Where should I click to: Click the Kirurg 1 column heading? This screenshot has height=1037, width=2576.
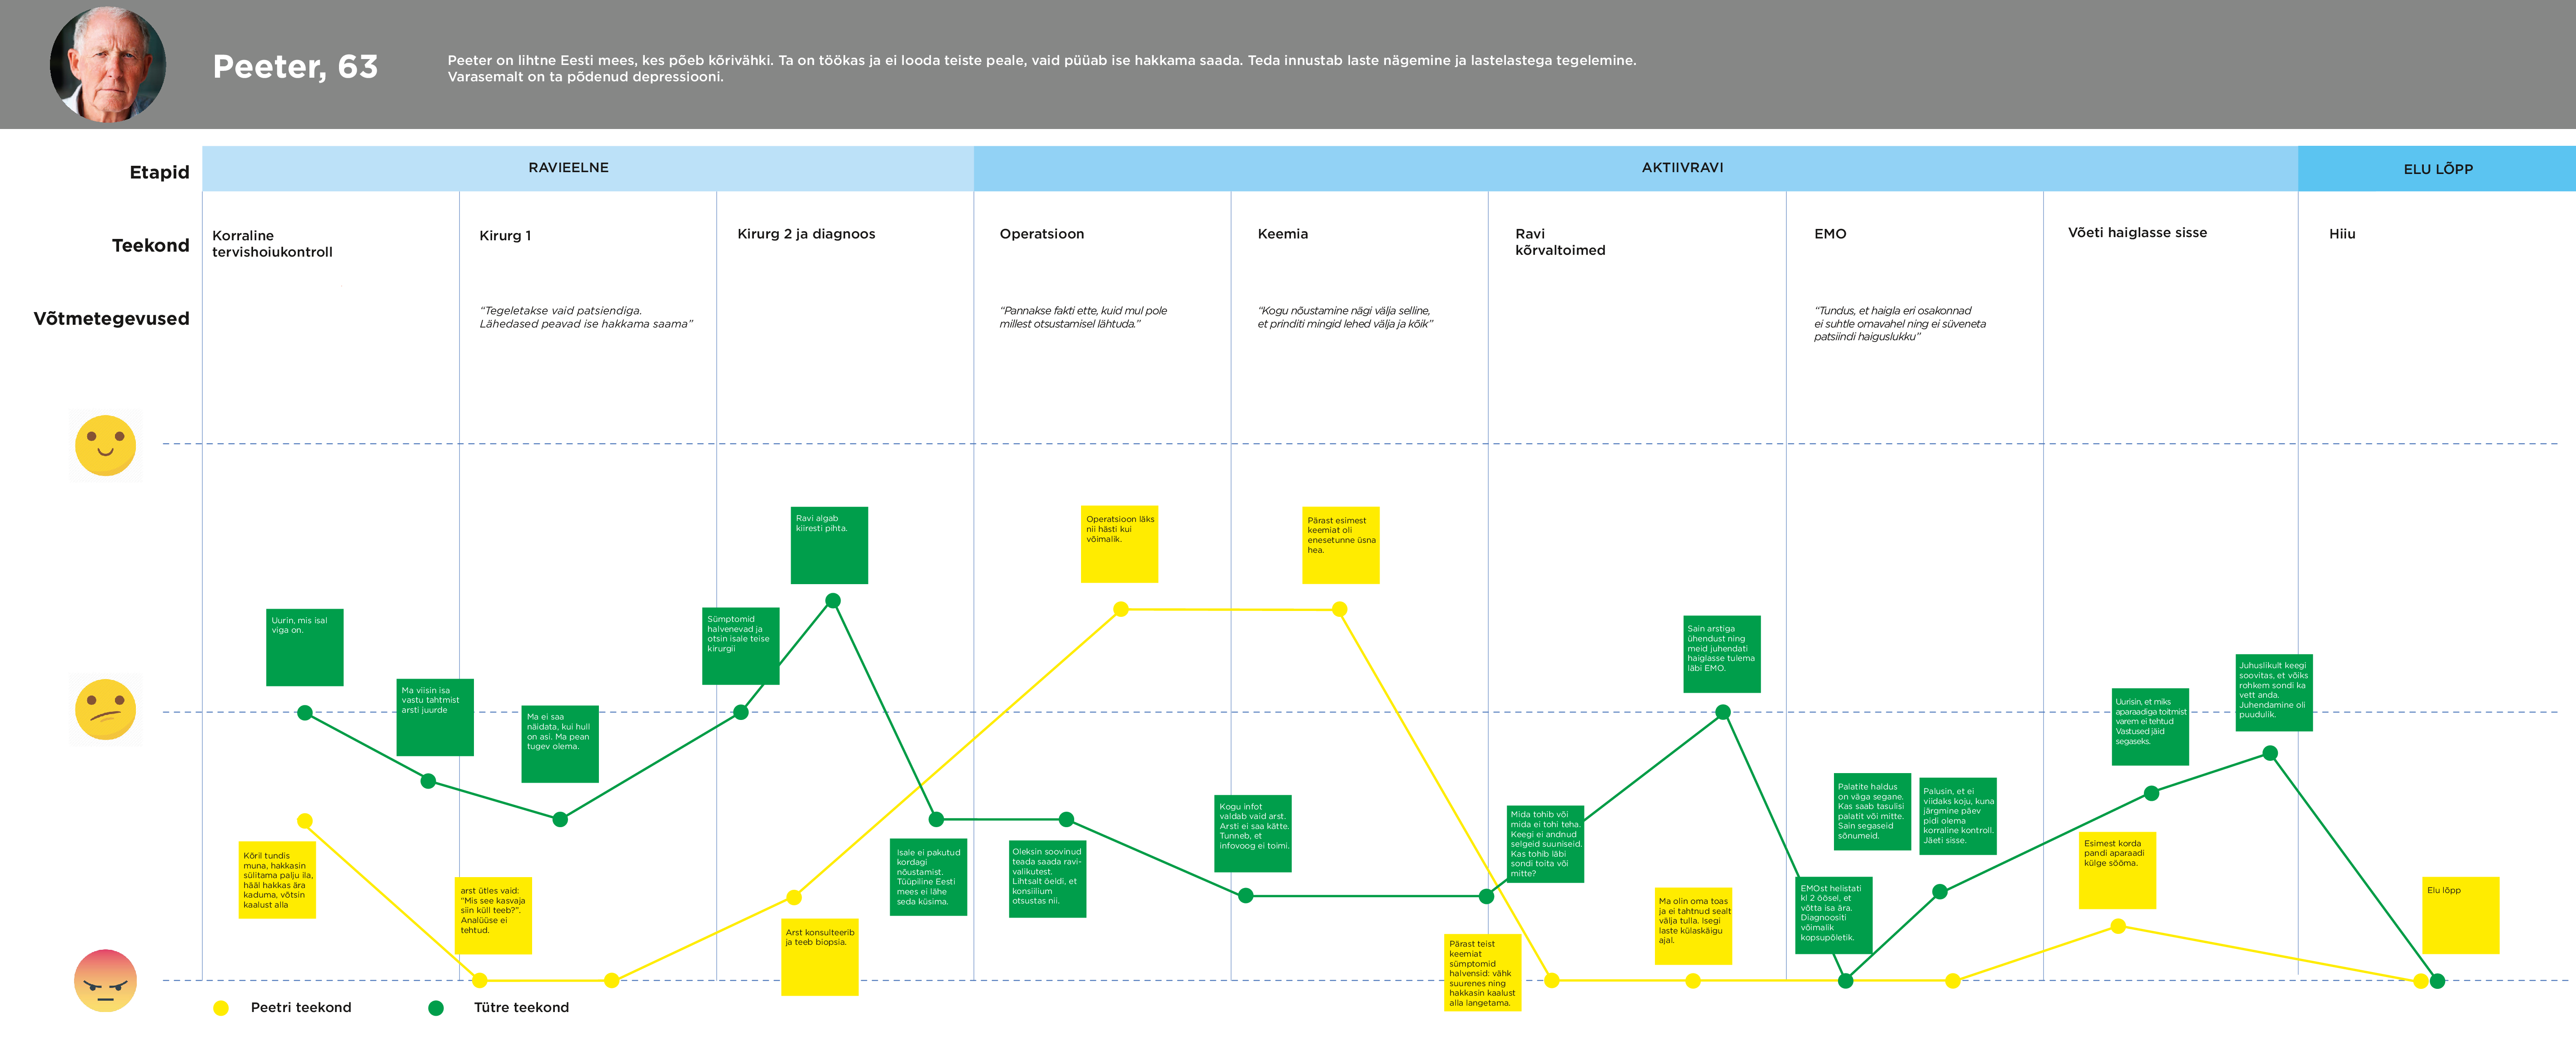[504, 236]
